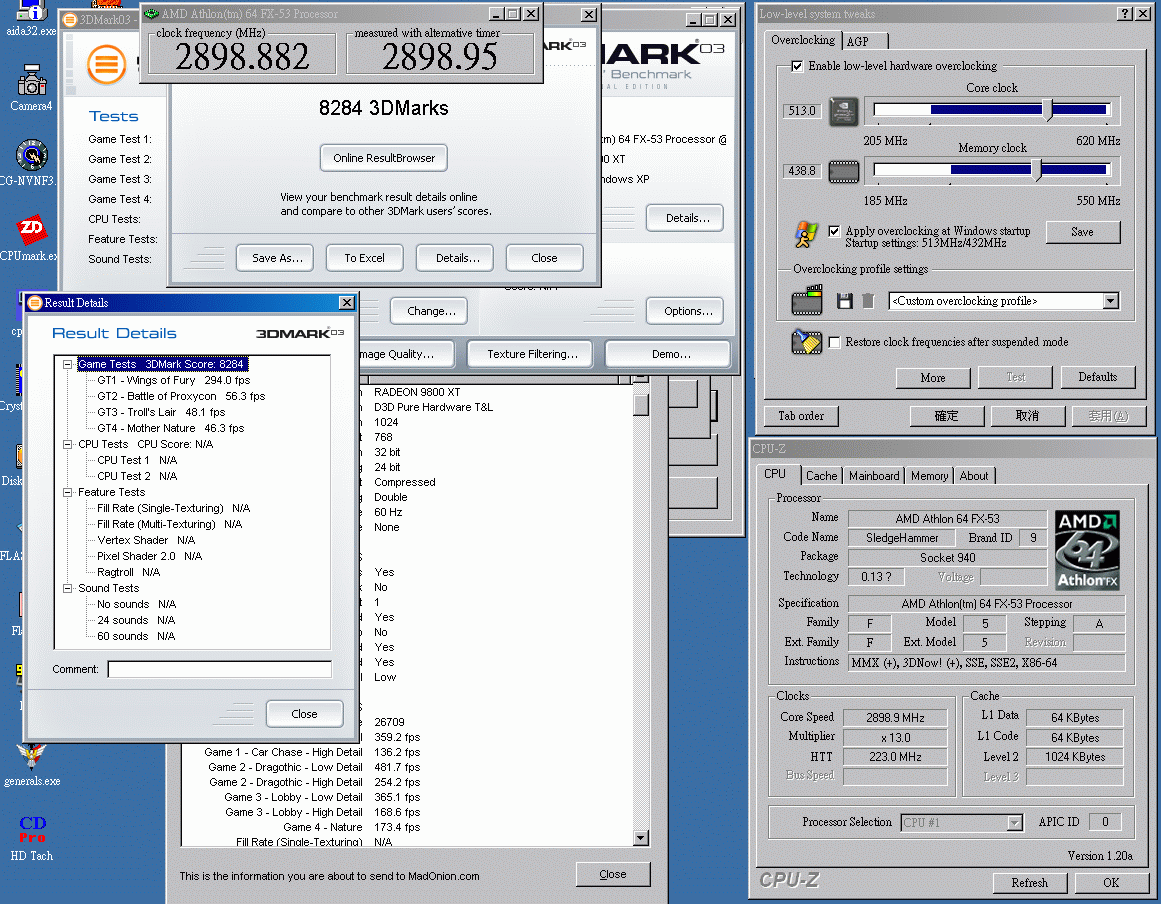Open Options in 3DMark03 window
Image resolution: width=1161 pixels, height=904 pixels.
(x=684, y=311)
